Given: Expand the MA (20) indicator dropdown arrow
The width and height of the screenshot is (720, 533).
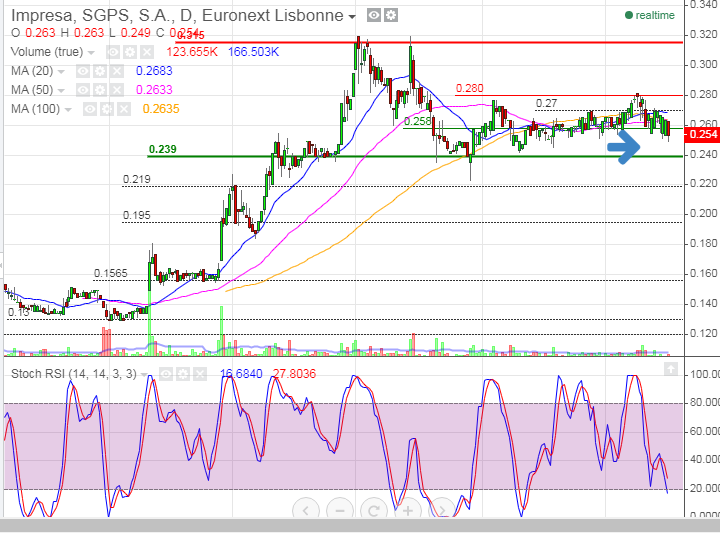Looking at the screenshot, I should point(61,72).
